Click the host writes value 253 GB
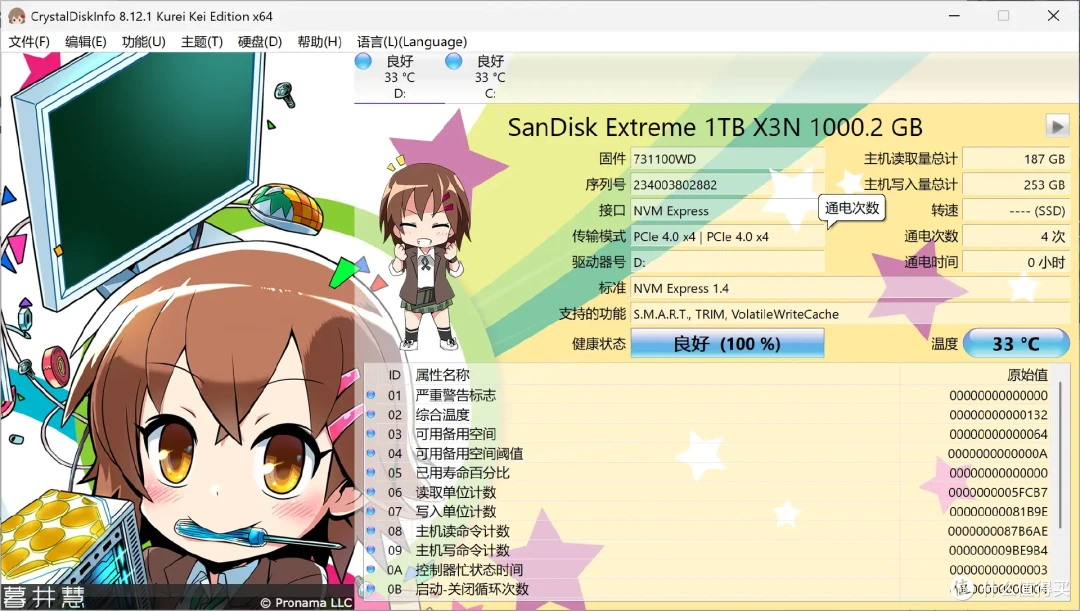Viewport: 1080px width, 611px height. (1016, 185)
